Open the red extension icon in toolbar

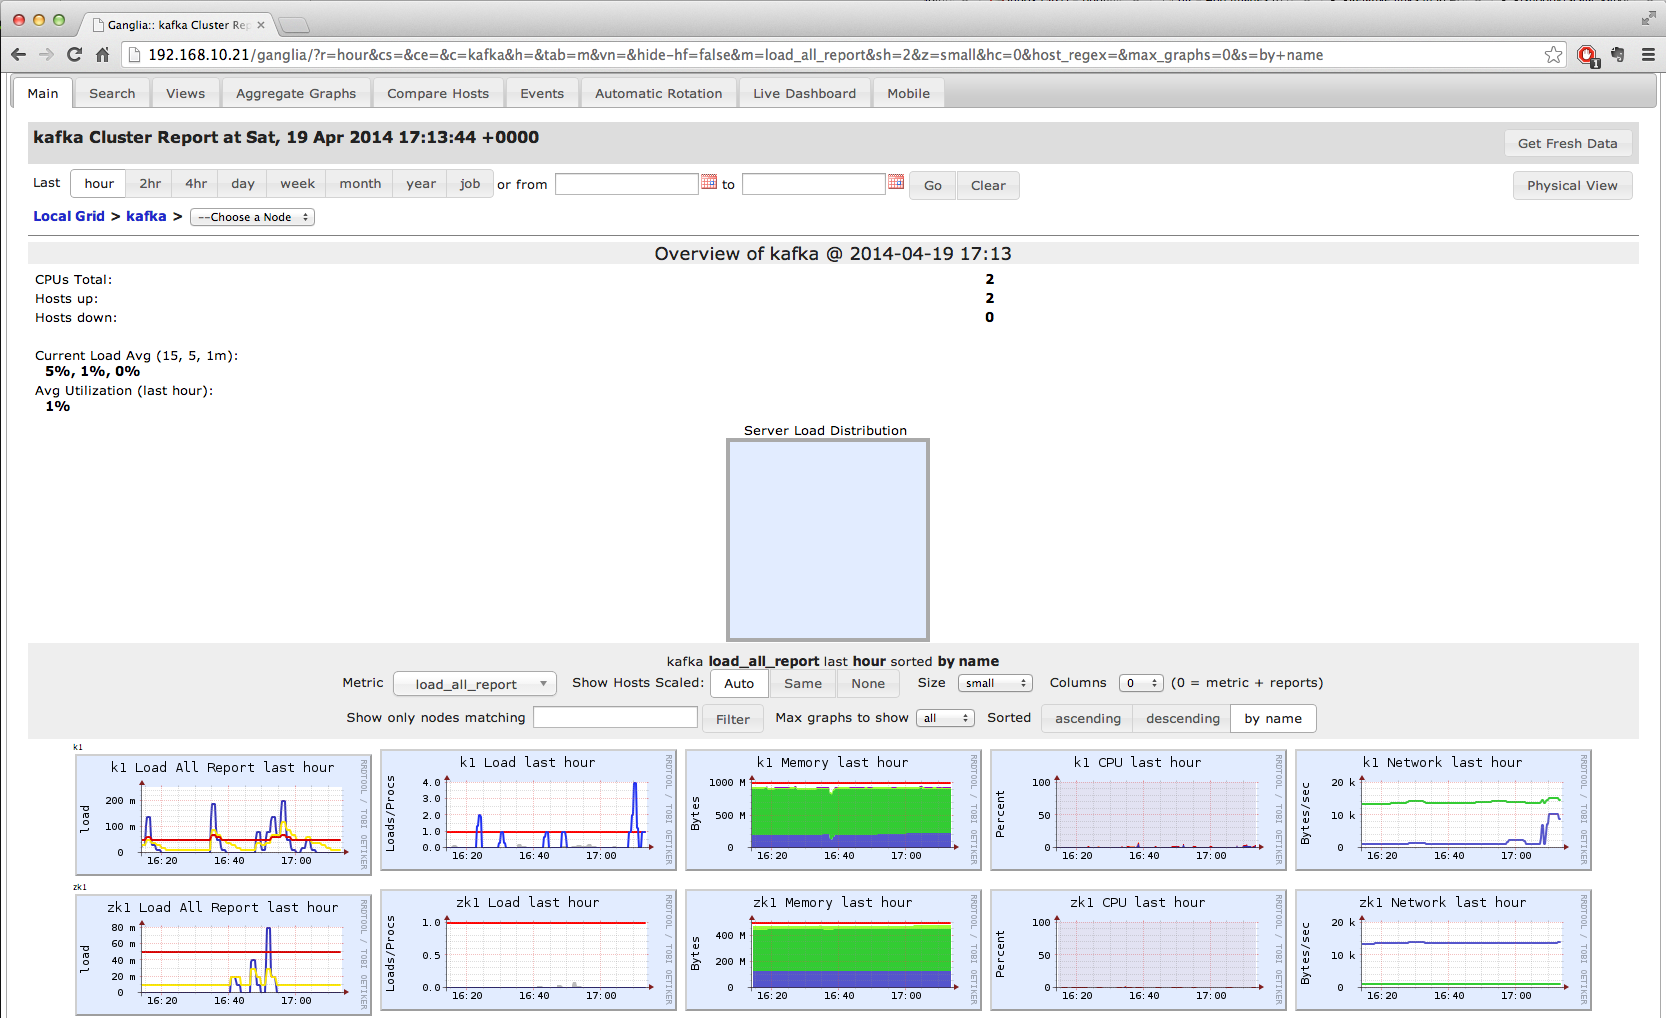click(1587, 56)
